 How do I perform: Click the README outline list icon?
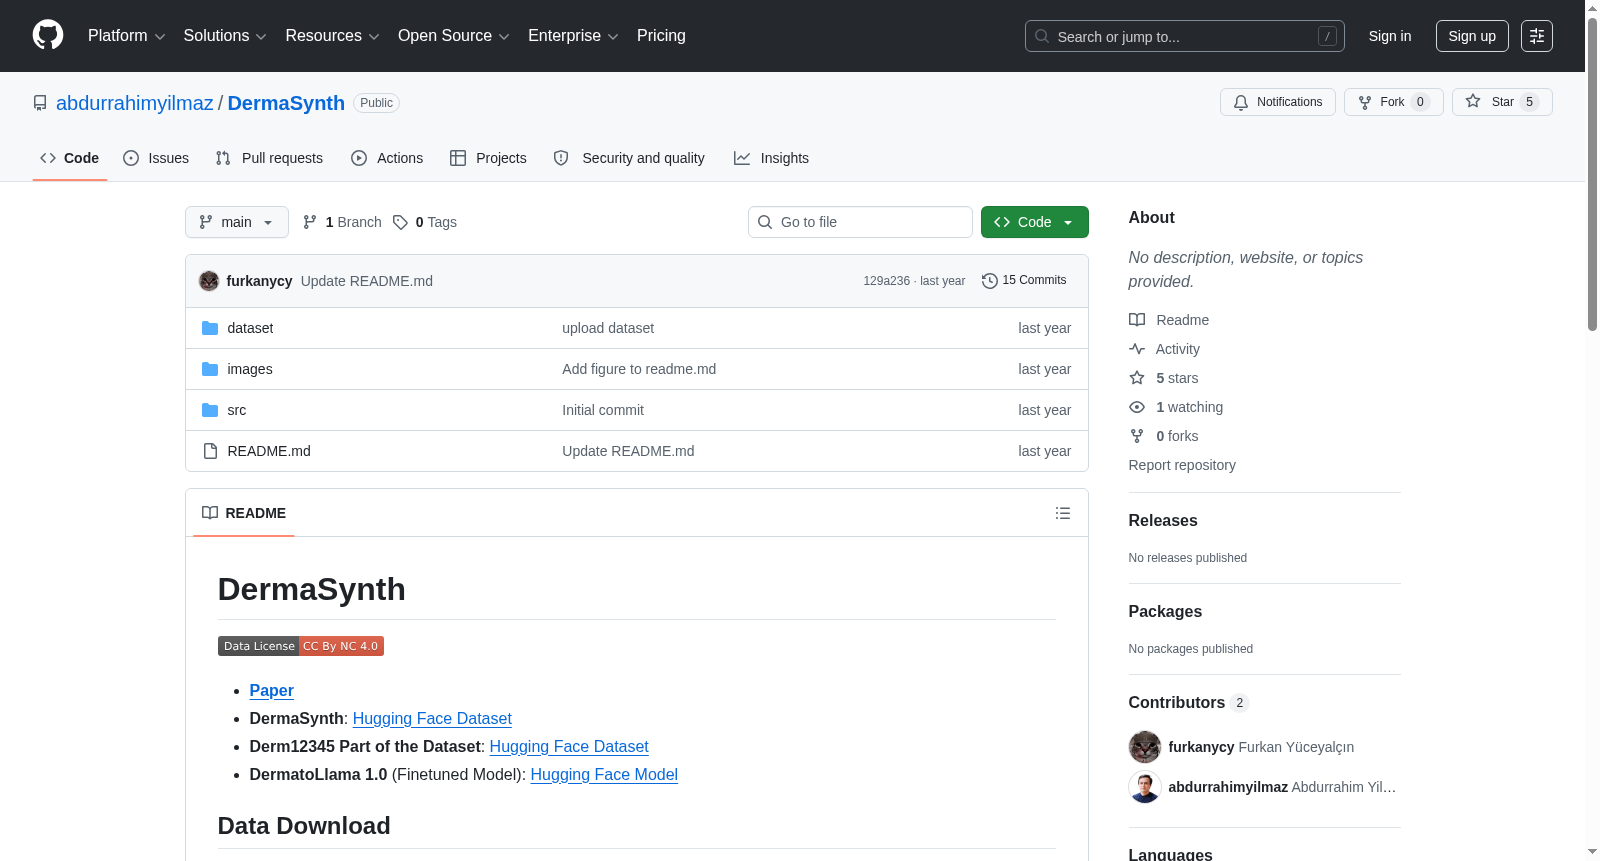1063,513
